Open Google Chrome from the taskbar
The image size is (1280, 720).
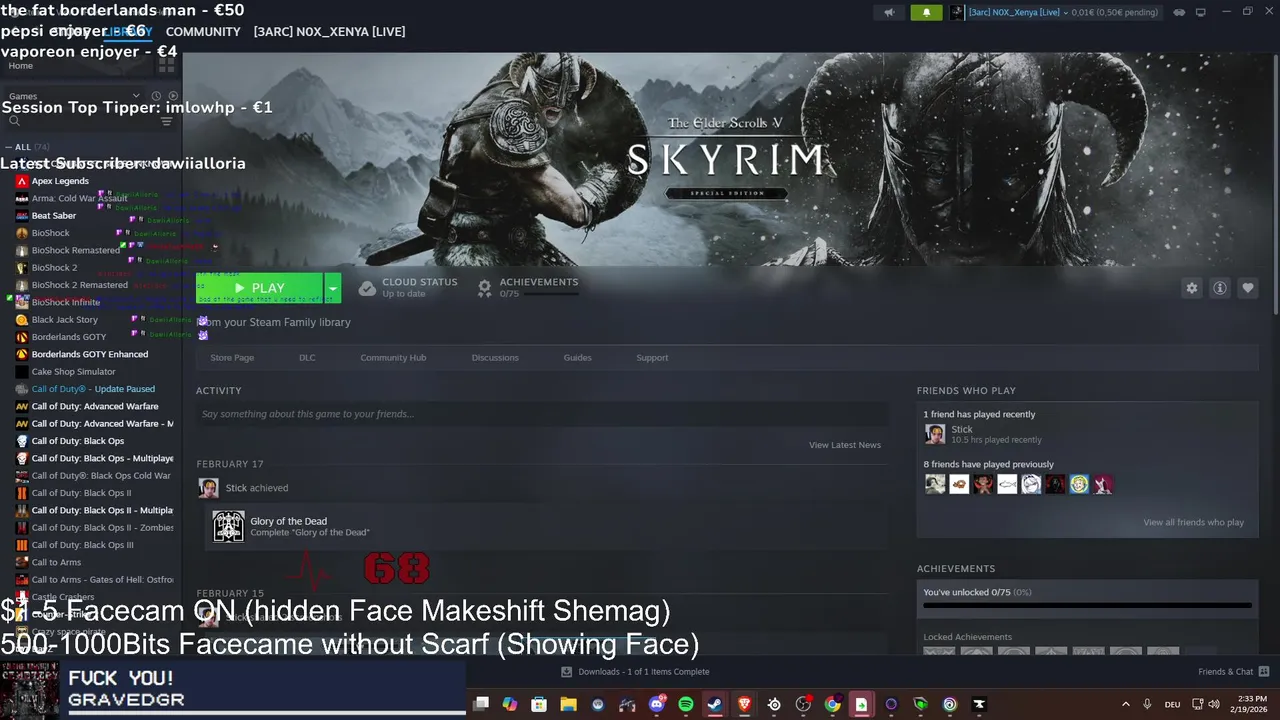(832, 704)
